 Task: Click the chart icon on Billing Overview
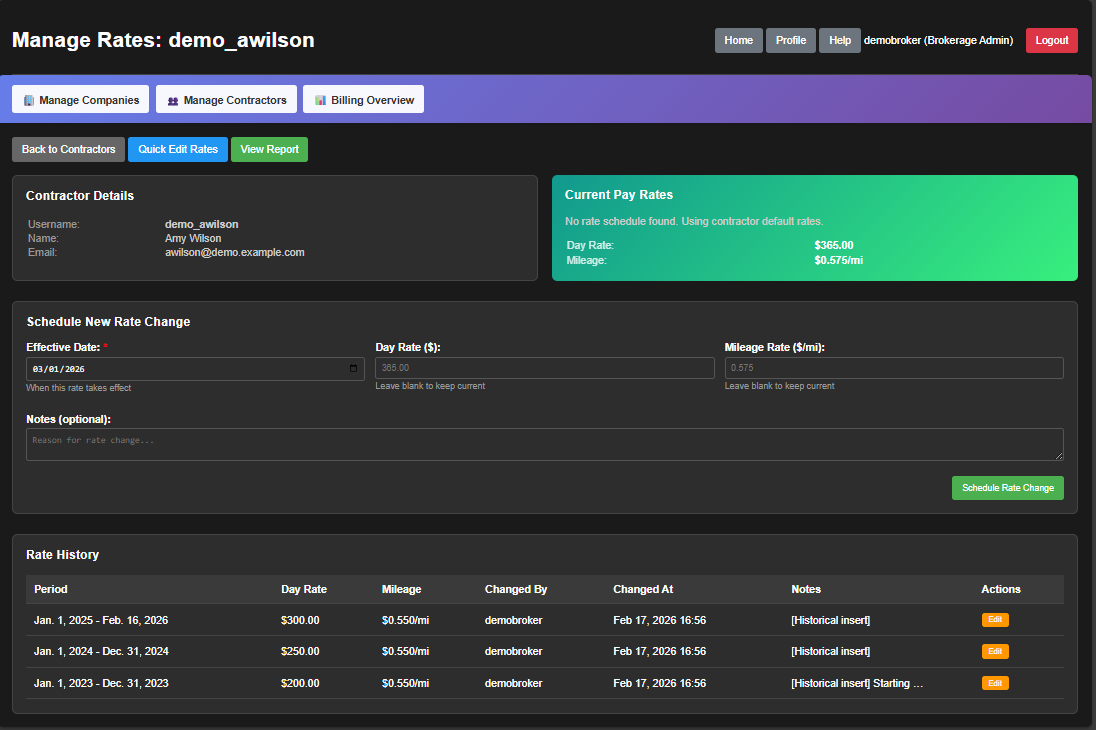[x=320, y=100]
